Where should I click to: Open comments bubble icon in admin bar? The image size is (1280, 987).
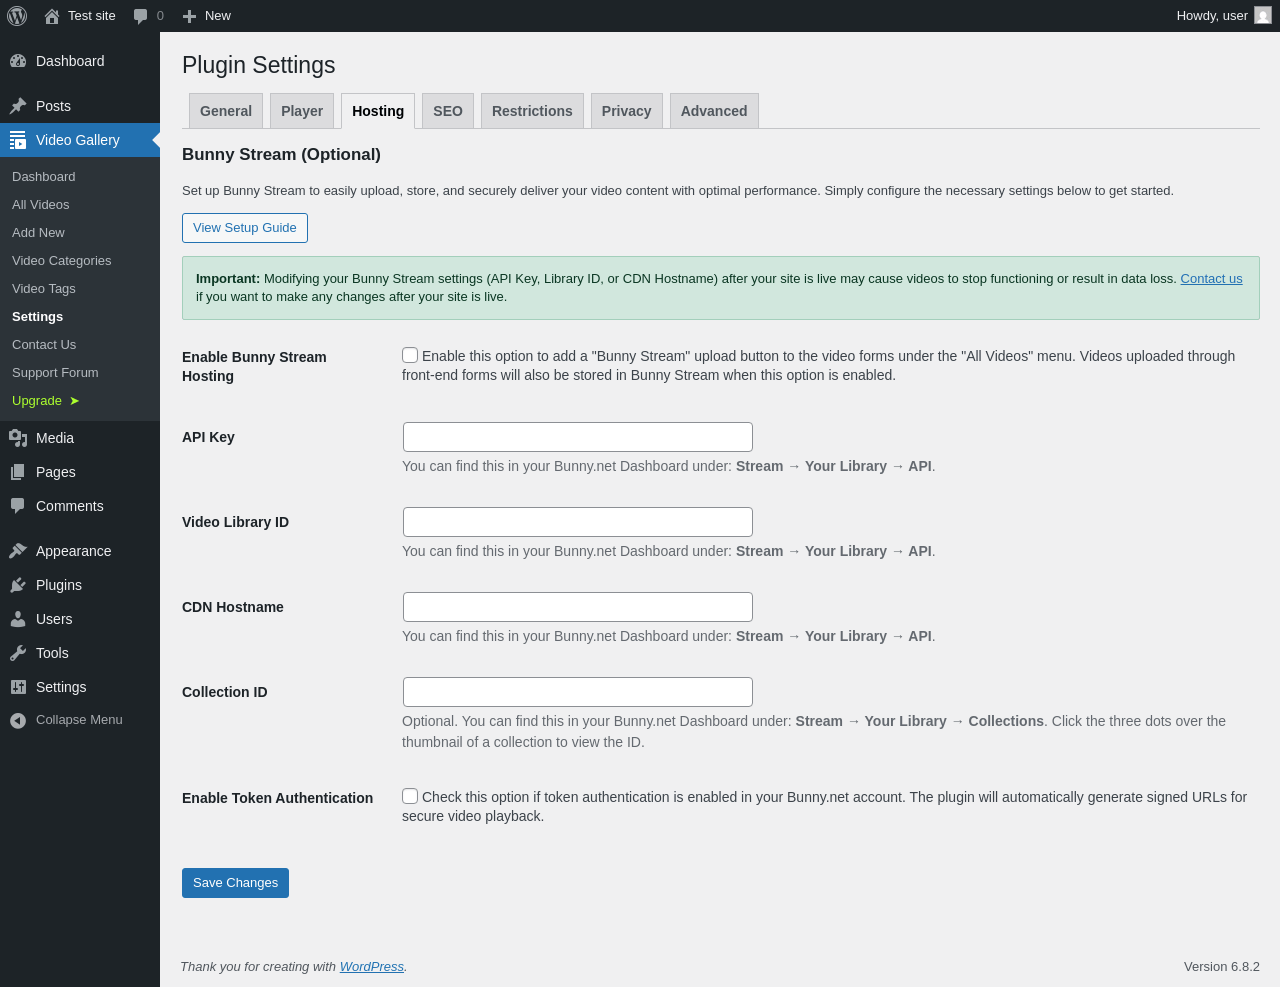coord(141,16)
